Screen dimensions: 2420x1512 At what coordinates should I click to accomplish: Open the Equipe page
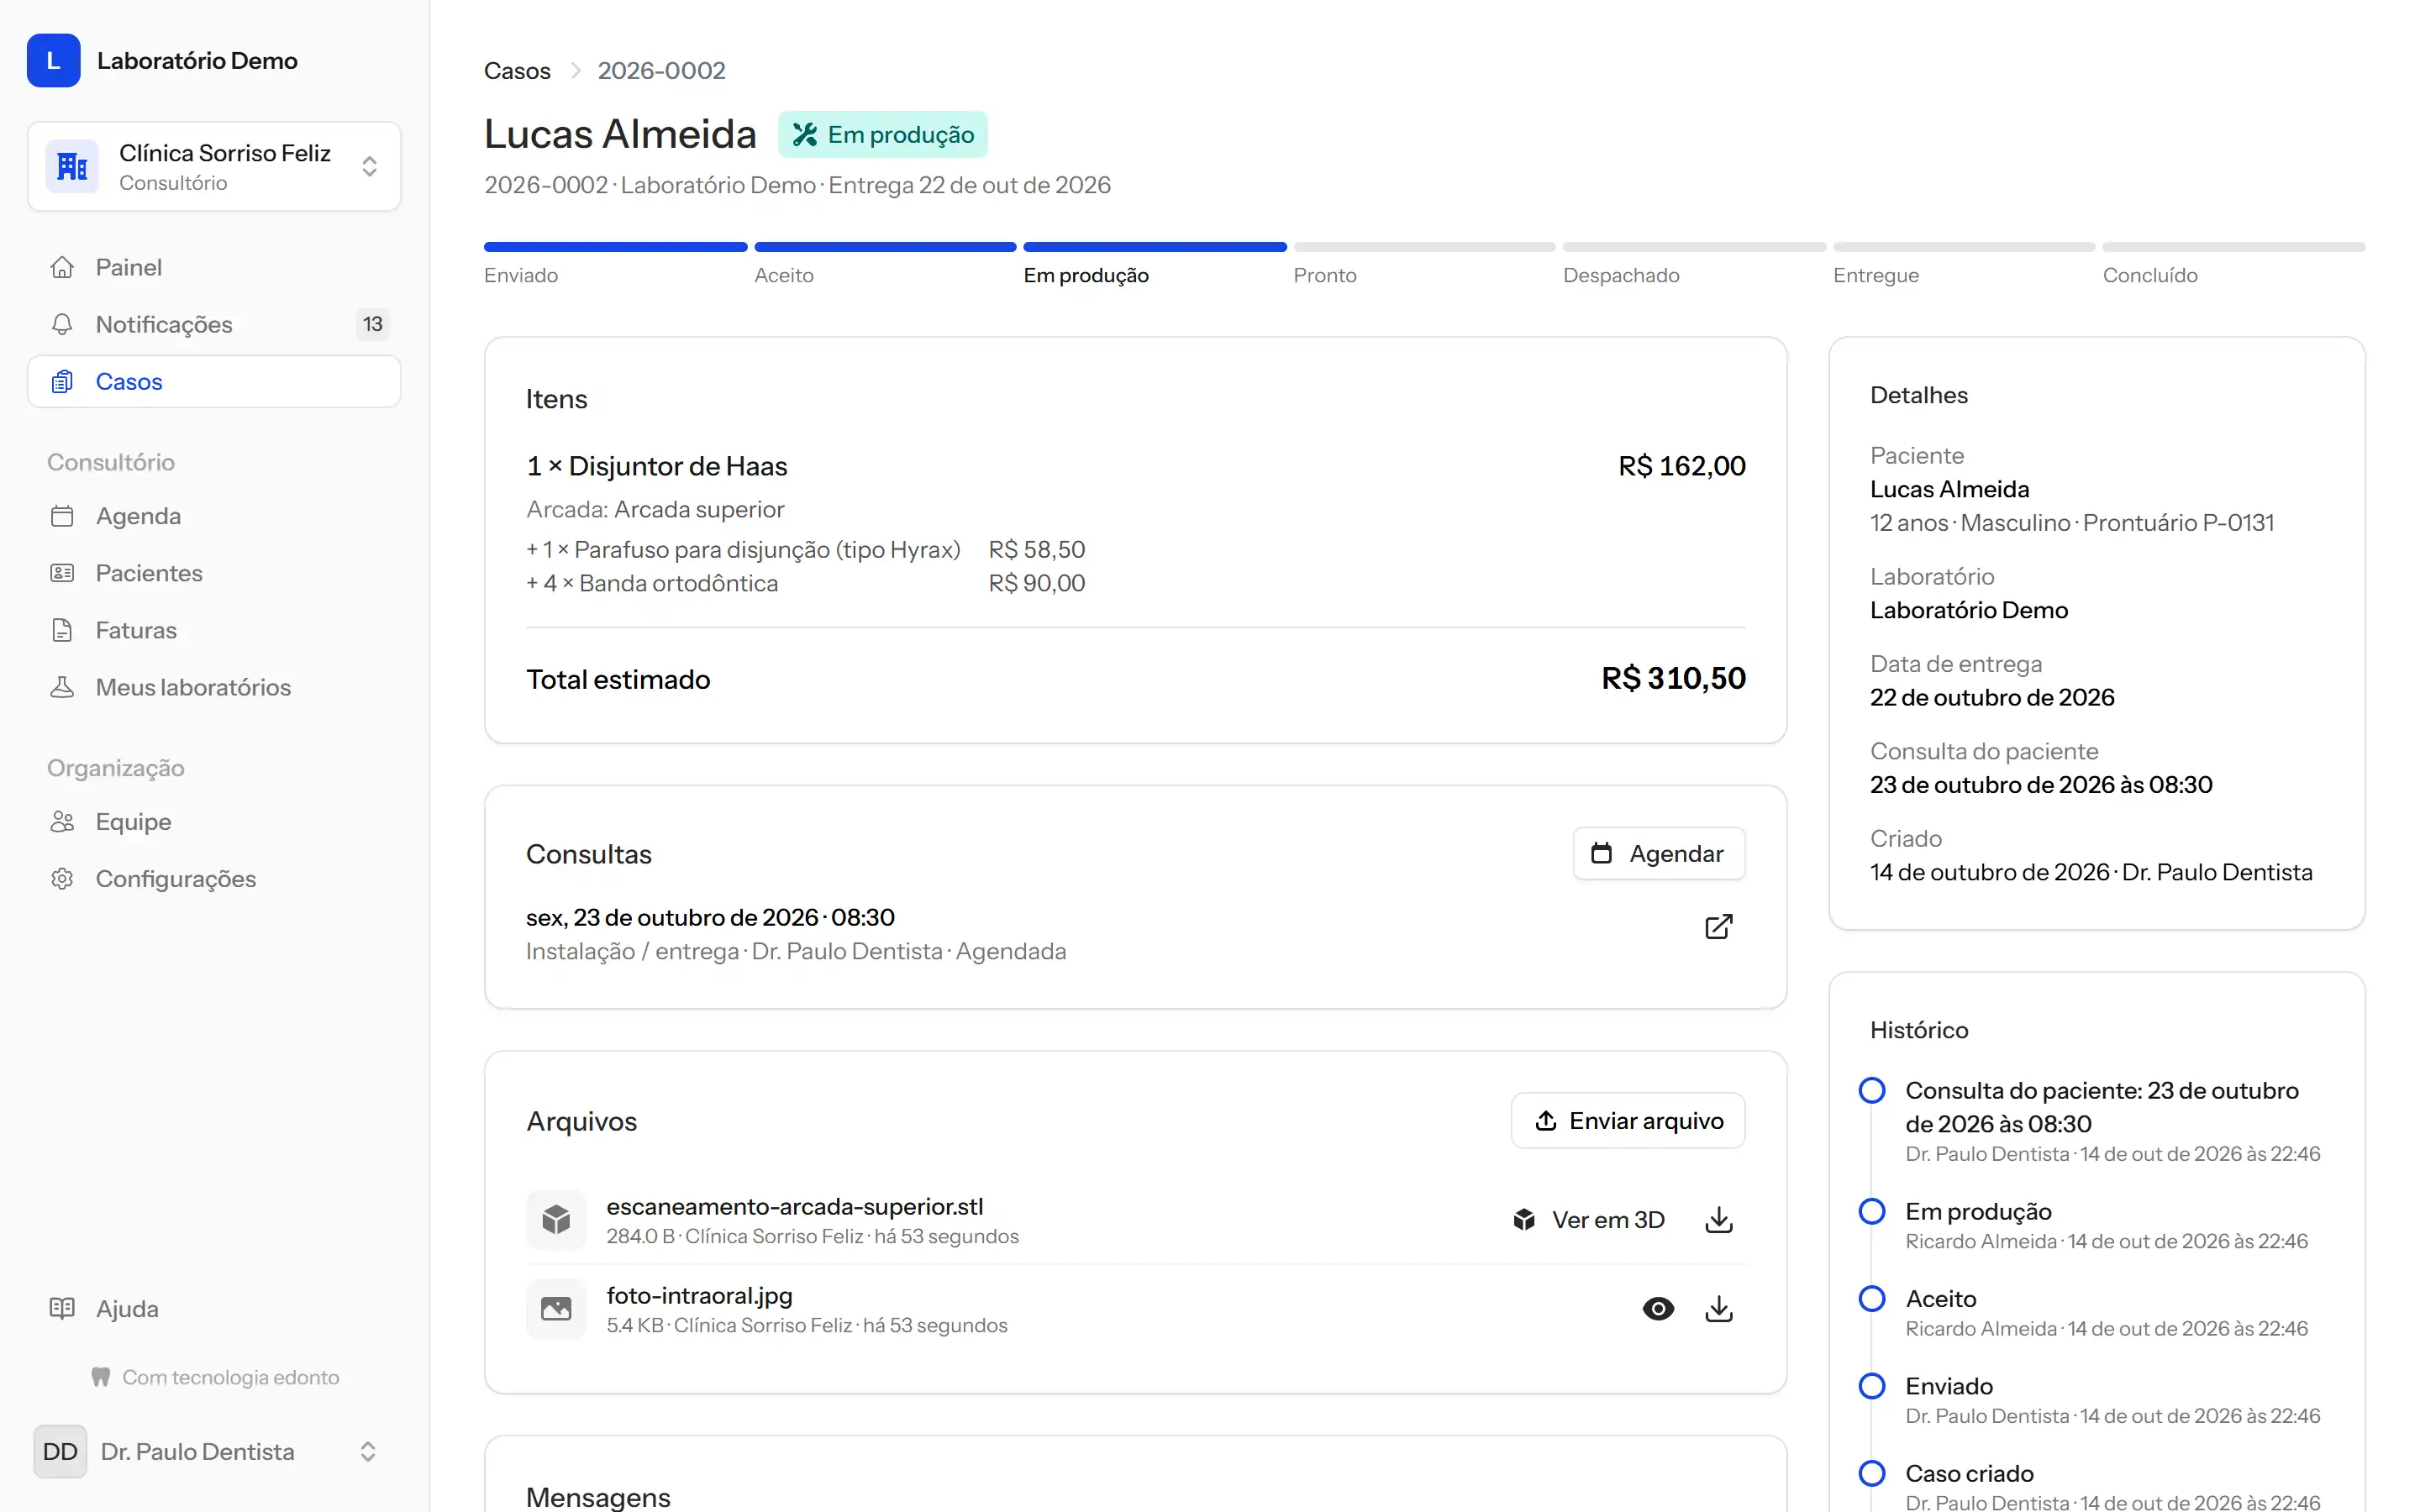tap(214, 822)
